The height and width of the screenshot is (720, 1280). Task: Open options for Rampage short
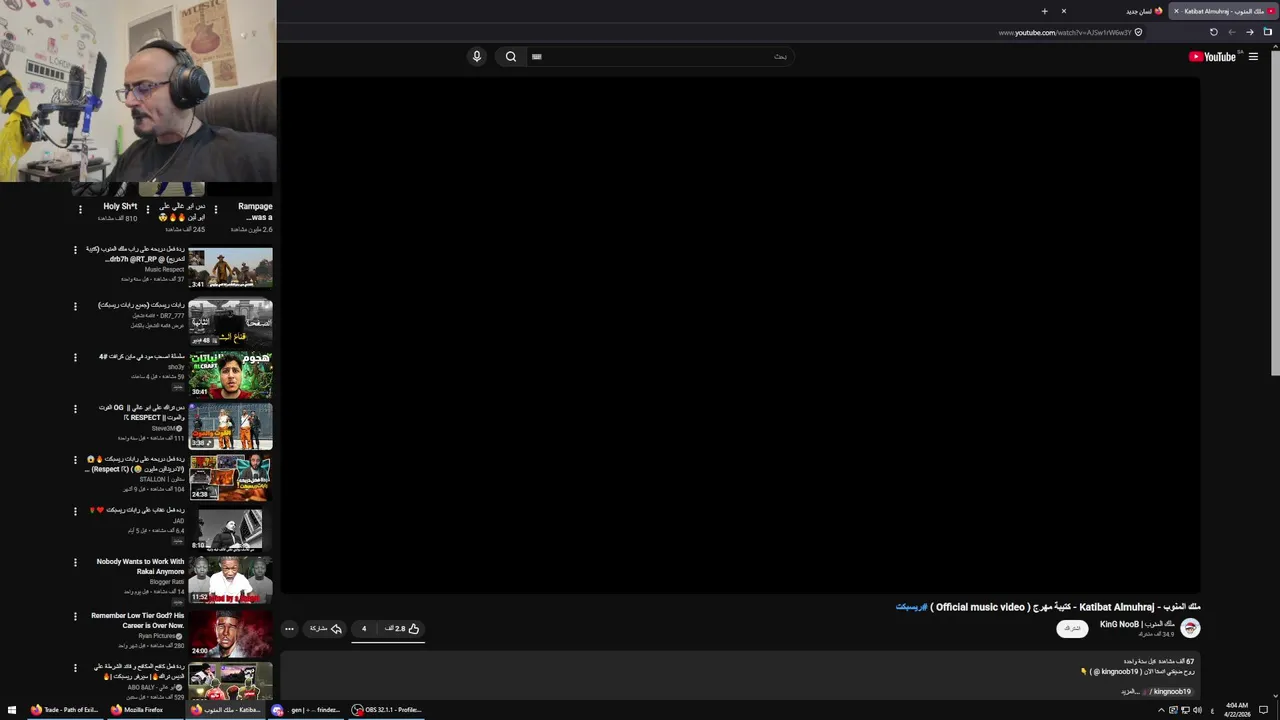point(216,210)
